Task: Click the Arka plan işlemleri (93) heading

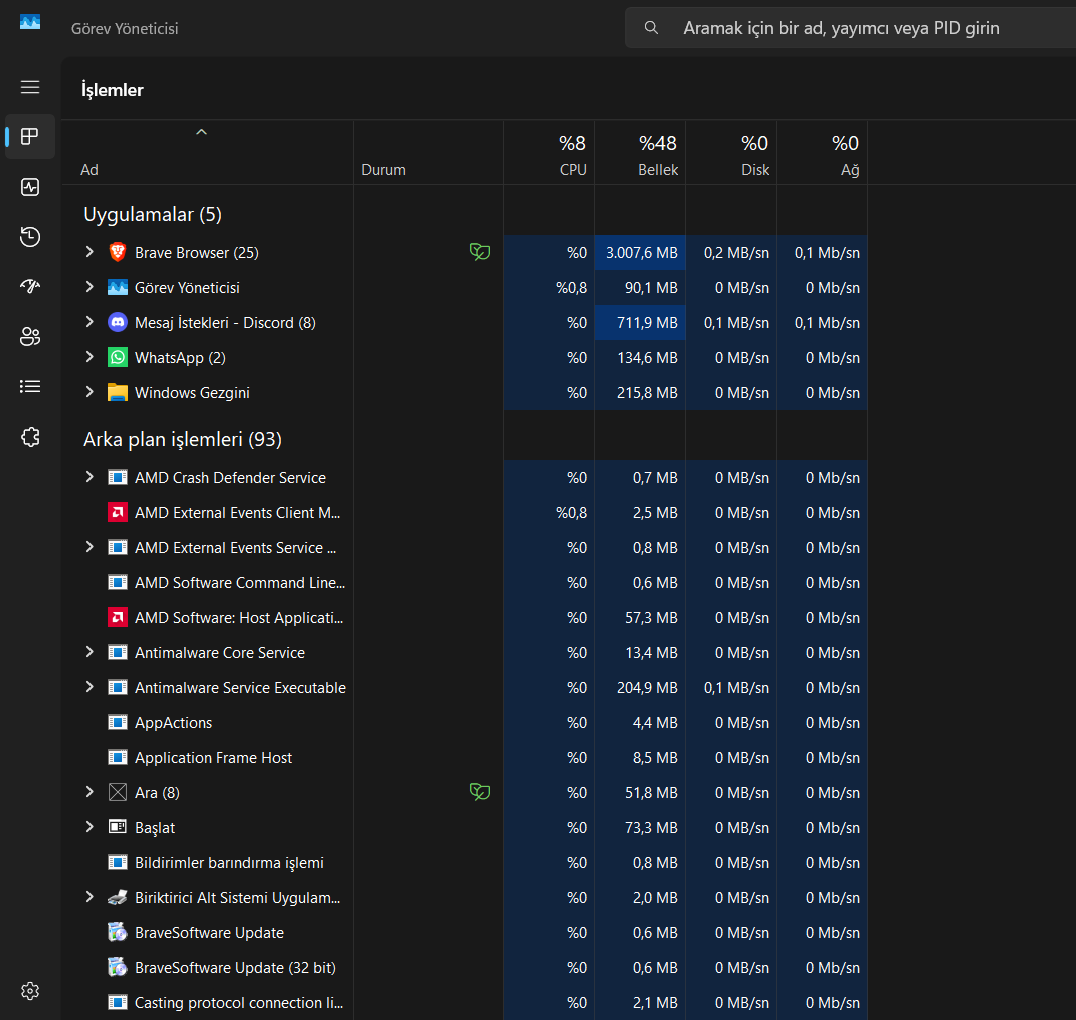Action: point(183,439)
